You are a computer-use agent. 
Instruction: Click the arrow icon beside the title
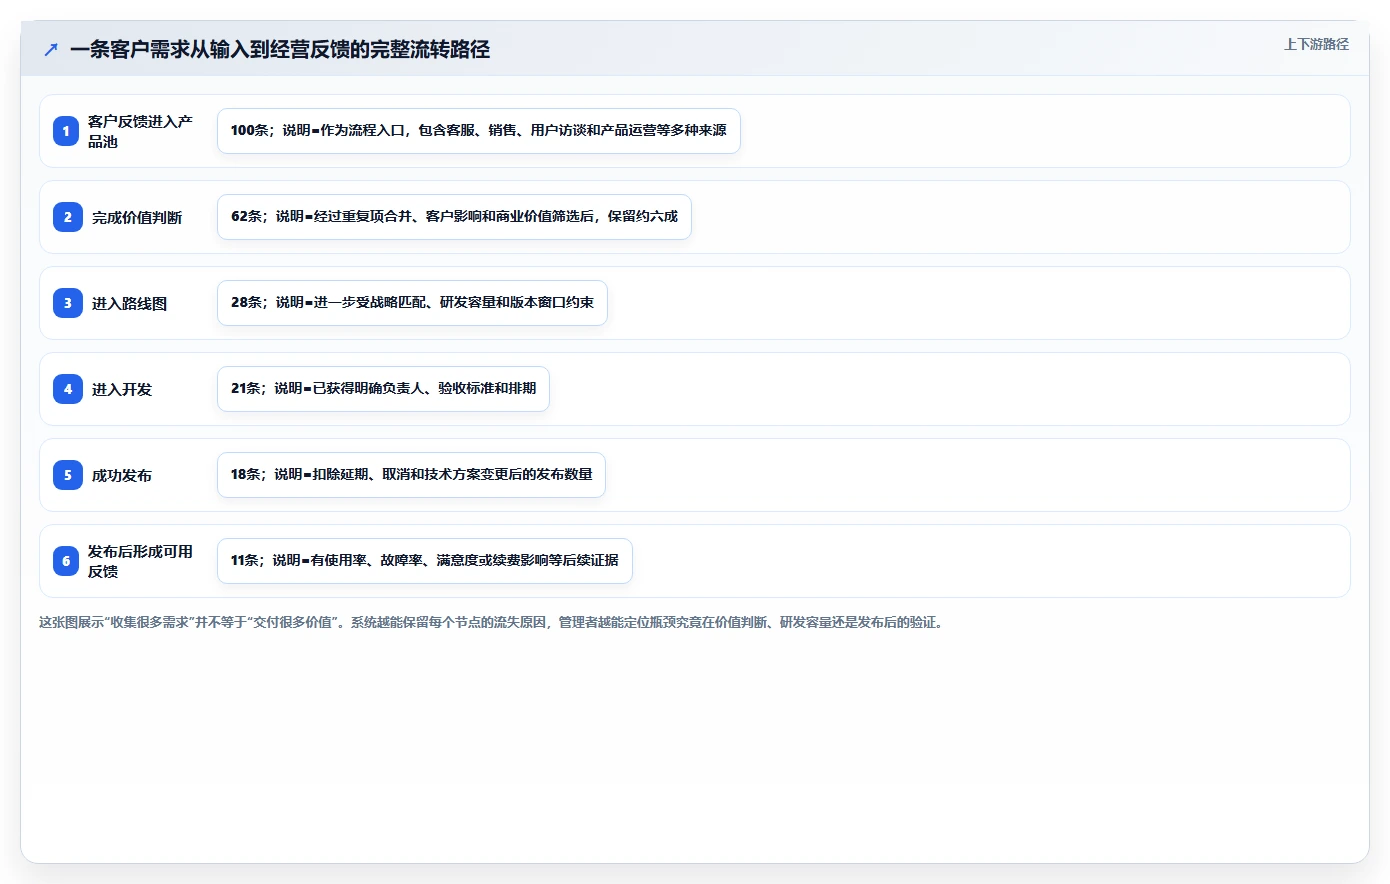tap(51, 49)
